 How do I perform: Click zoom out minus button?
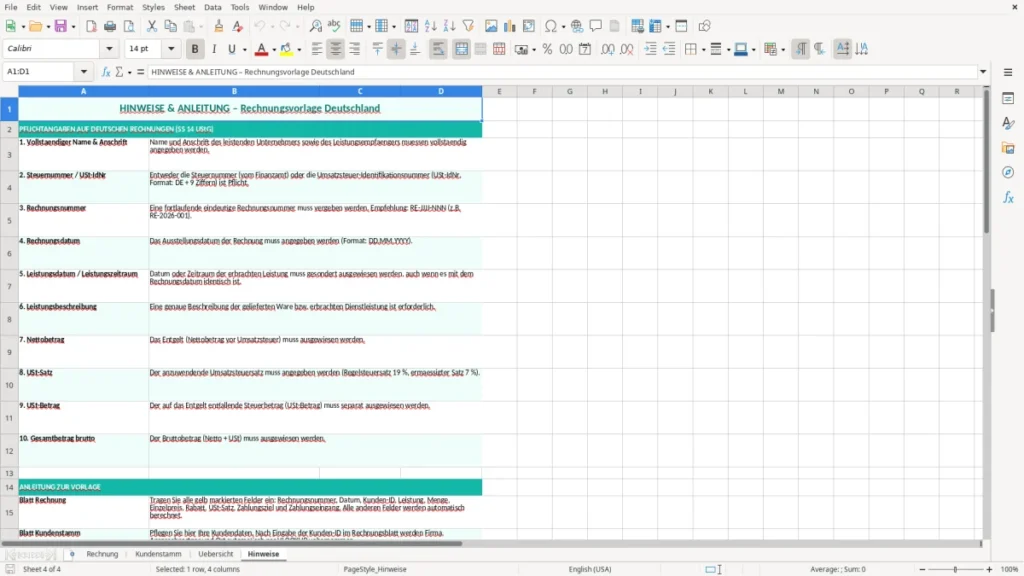click(922, 569)
